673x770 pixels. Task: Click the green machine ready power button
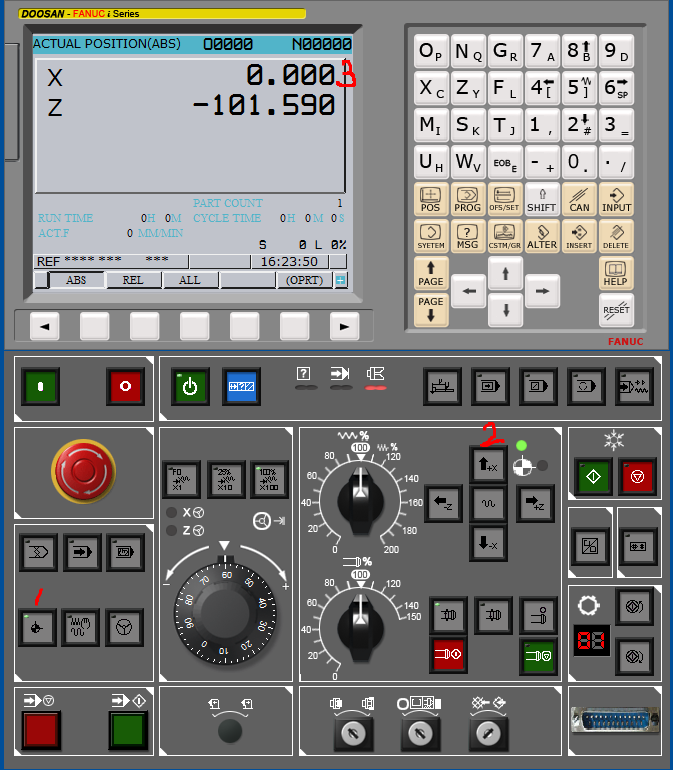pyautogui.click(x=190, y=386)
